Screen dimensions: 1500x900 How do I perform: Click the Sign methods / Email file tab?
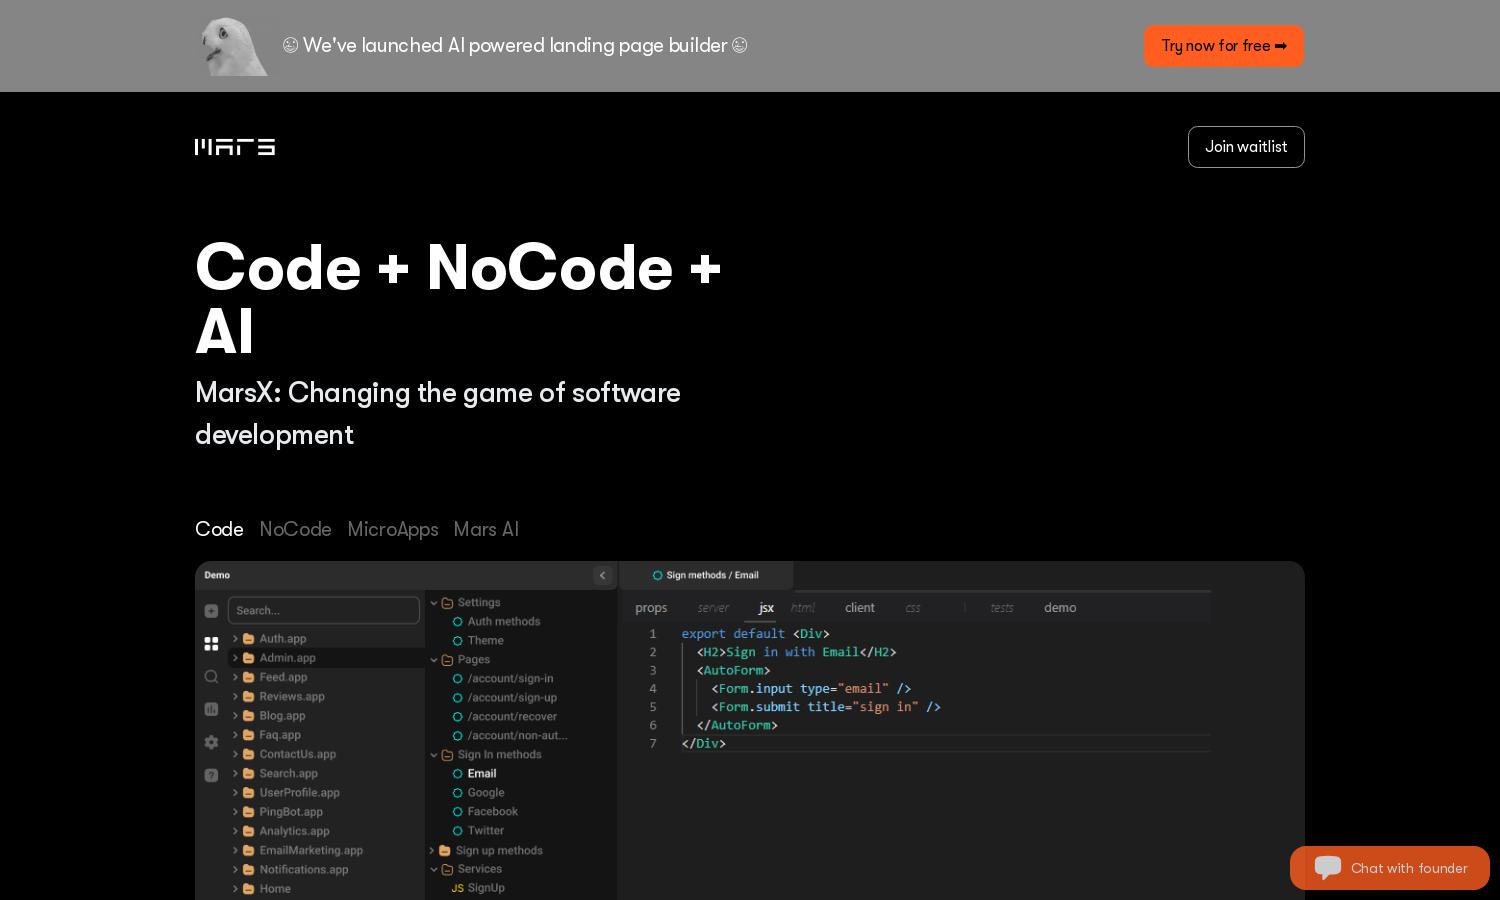point(706,575)
